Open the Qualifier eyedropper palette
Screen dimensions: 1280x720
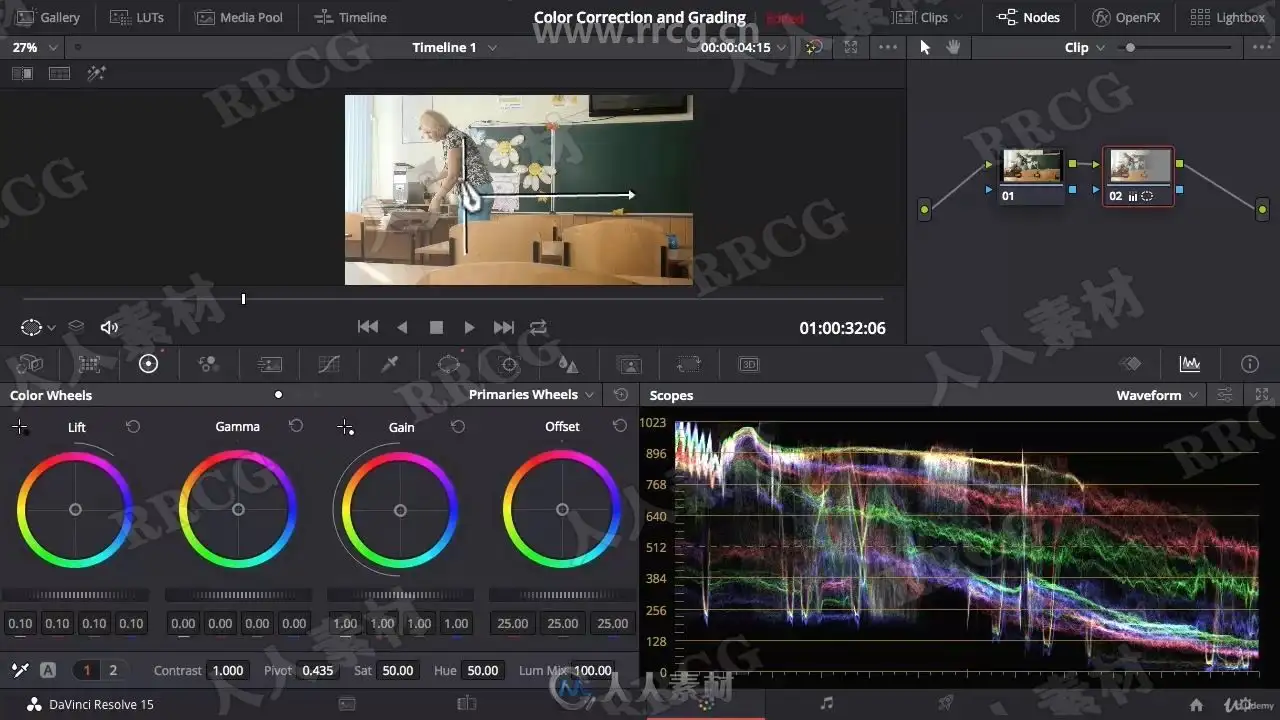(x=390, y=364)
